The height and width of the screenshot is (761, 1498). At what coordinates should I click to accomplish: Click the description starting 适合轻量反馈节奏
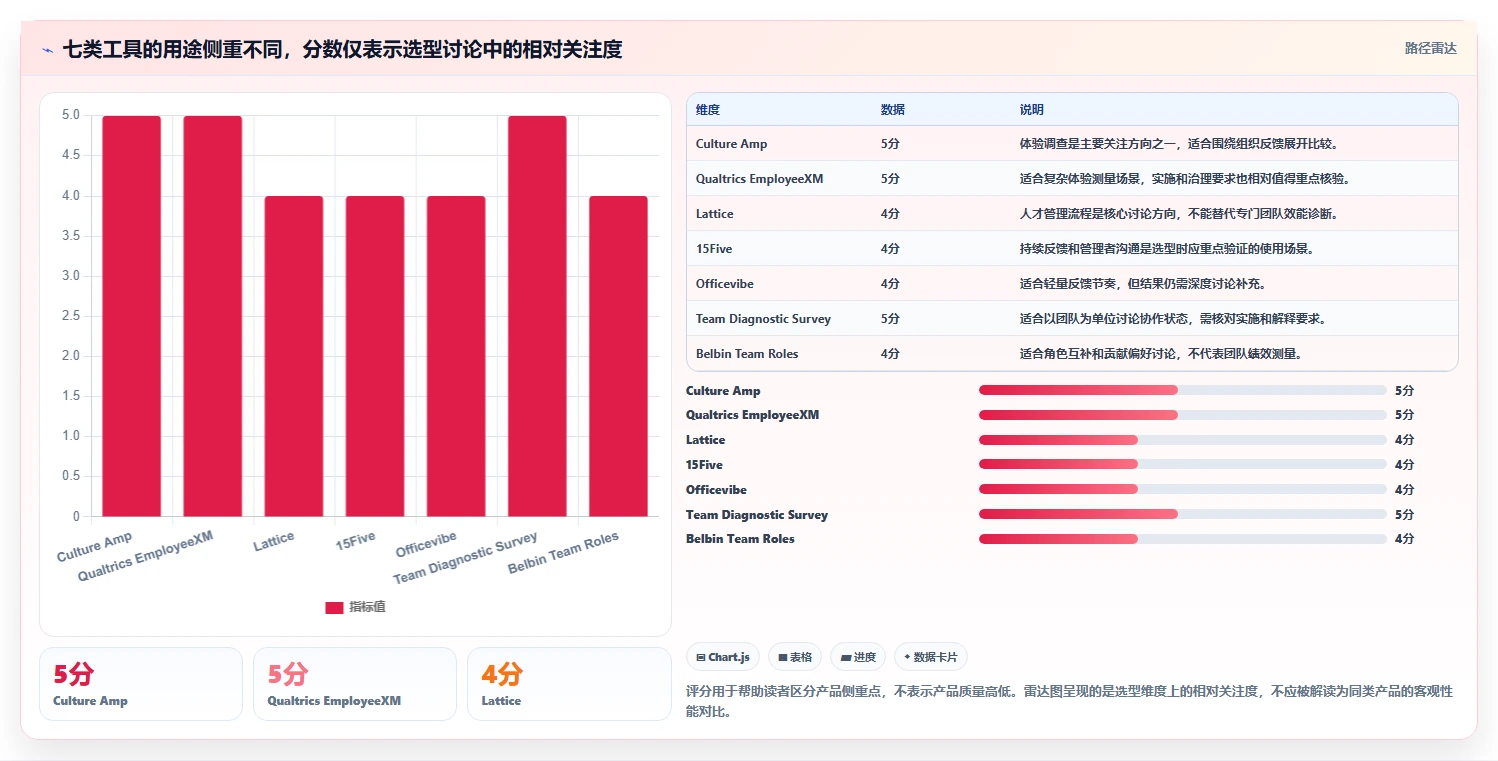point(1143,284)
